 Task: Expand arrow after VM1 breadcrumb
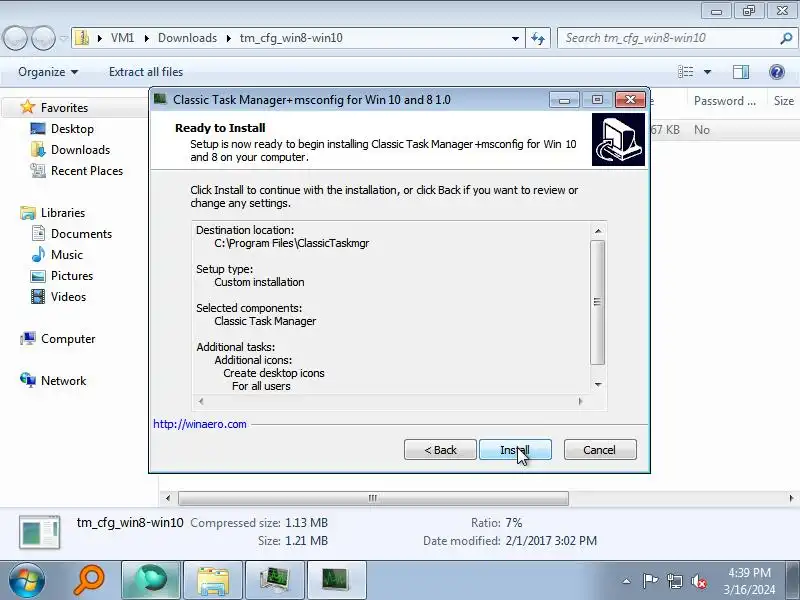click(146, 38)
